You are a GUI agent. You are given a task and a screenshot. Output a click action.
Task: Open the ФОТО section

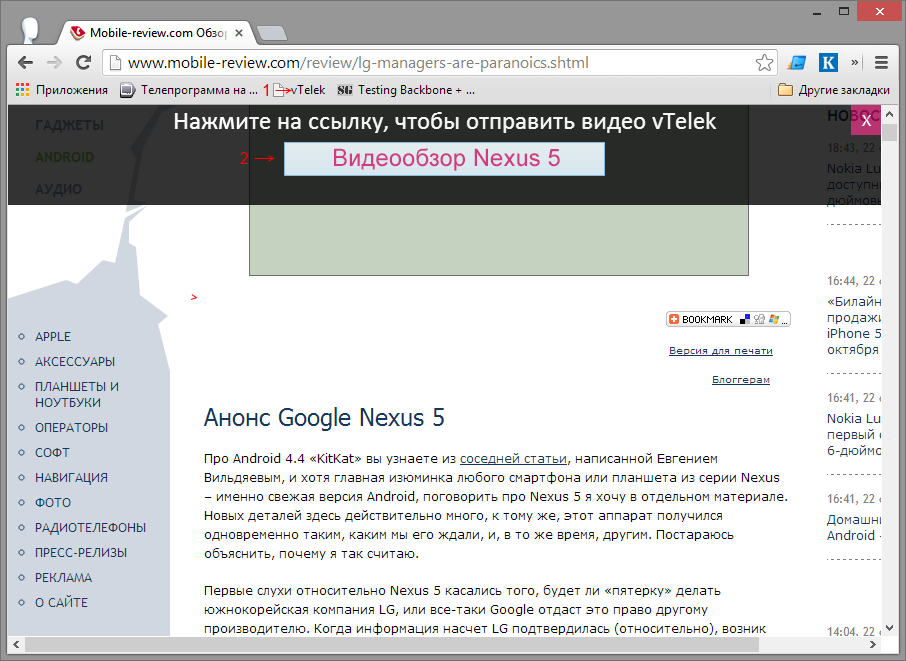(53, 502)
